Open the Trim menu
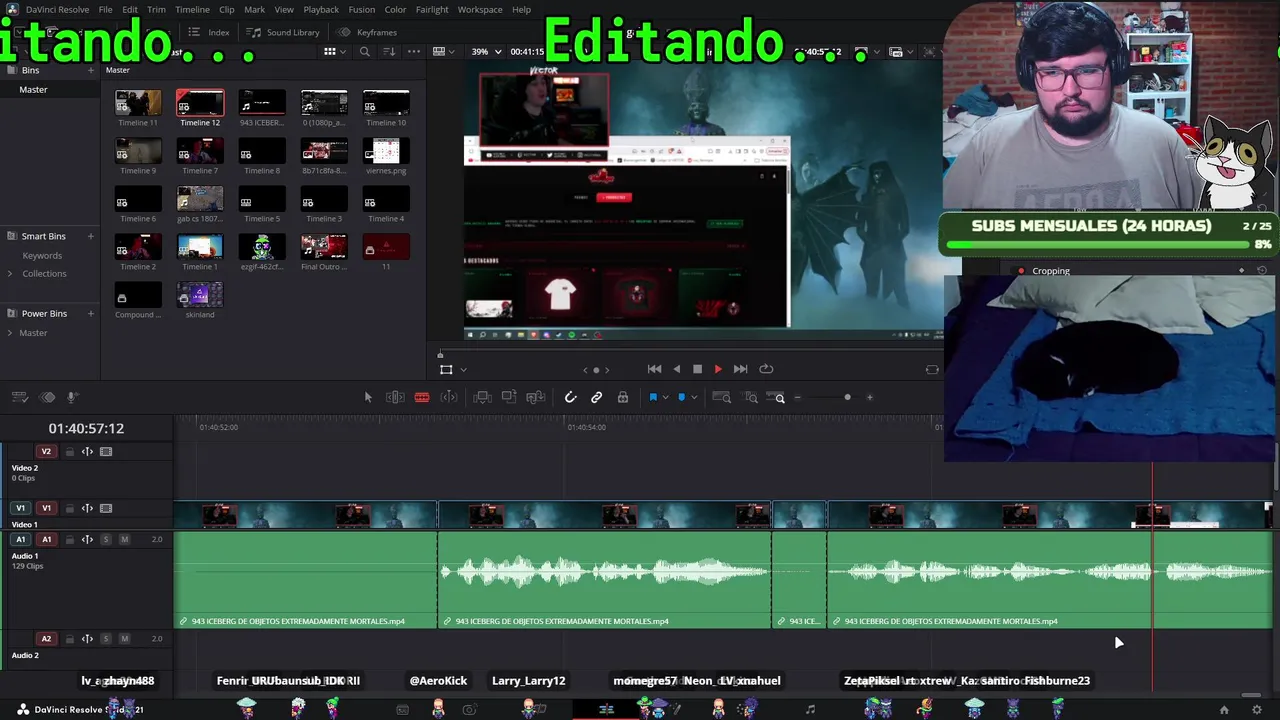Viewport: 1280px width, 720px height. pyautogui.click(x=156, y=9)
